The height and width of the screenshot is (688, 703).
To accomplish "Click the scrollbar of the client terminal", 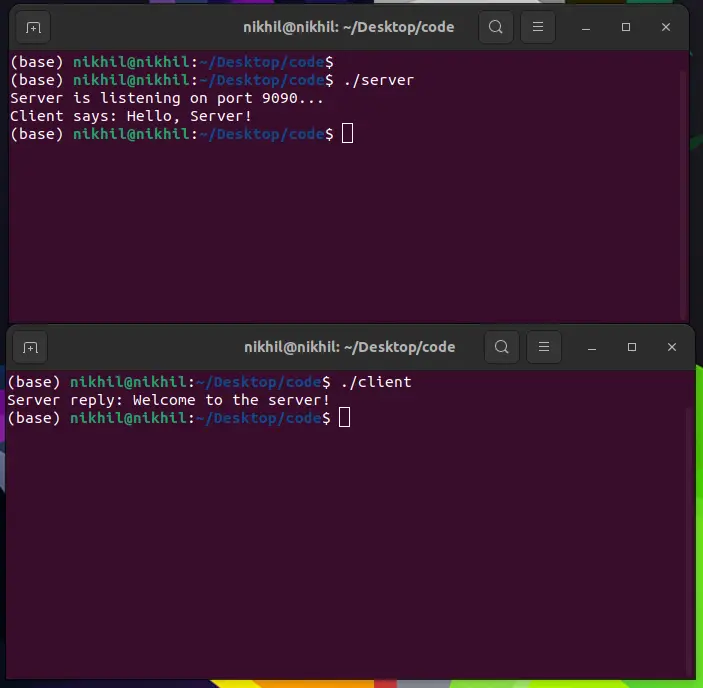I will tap(691, 542).
